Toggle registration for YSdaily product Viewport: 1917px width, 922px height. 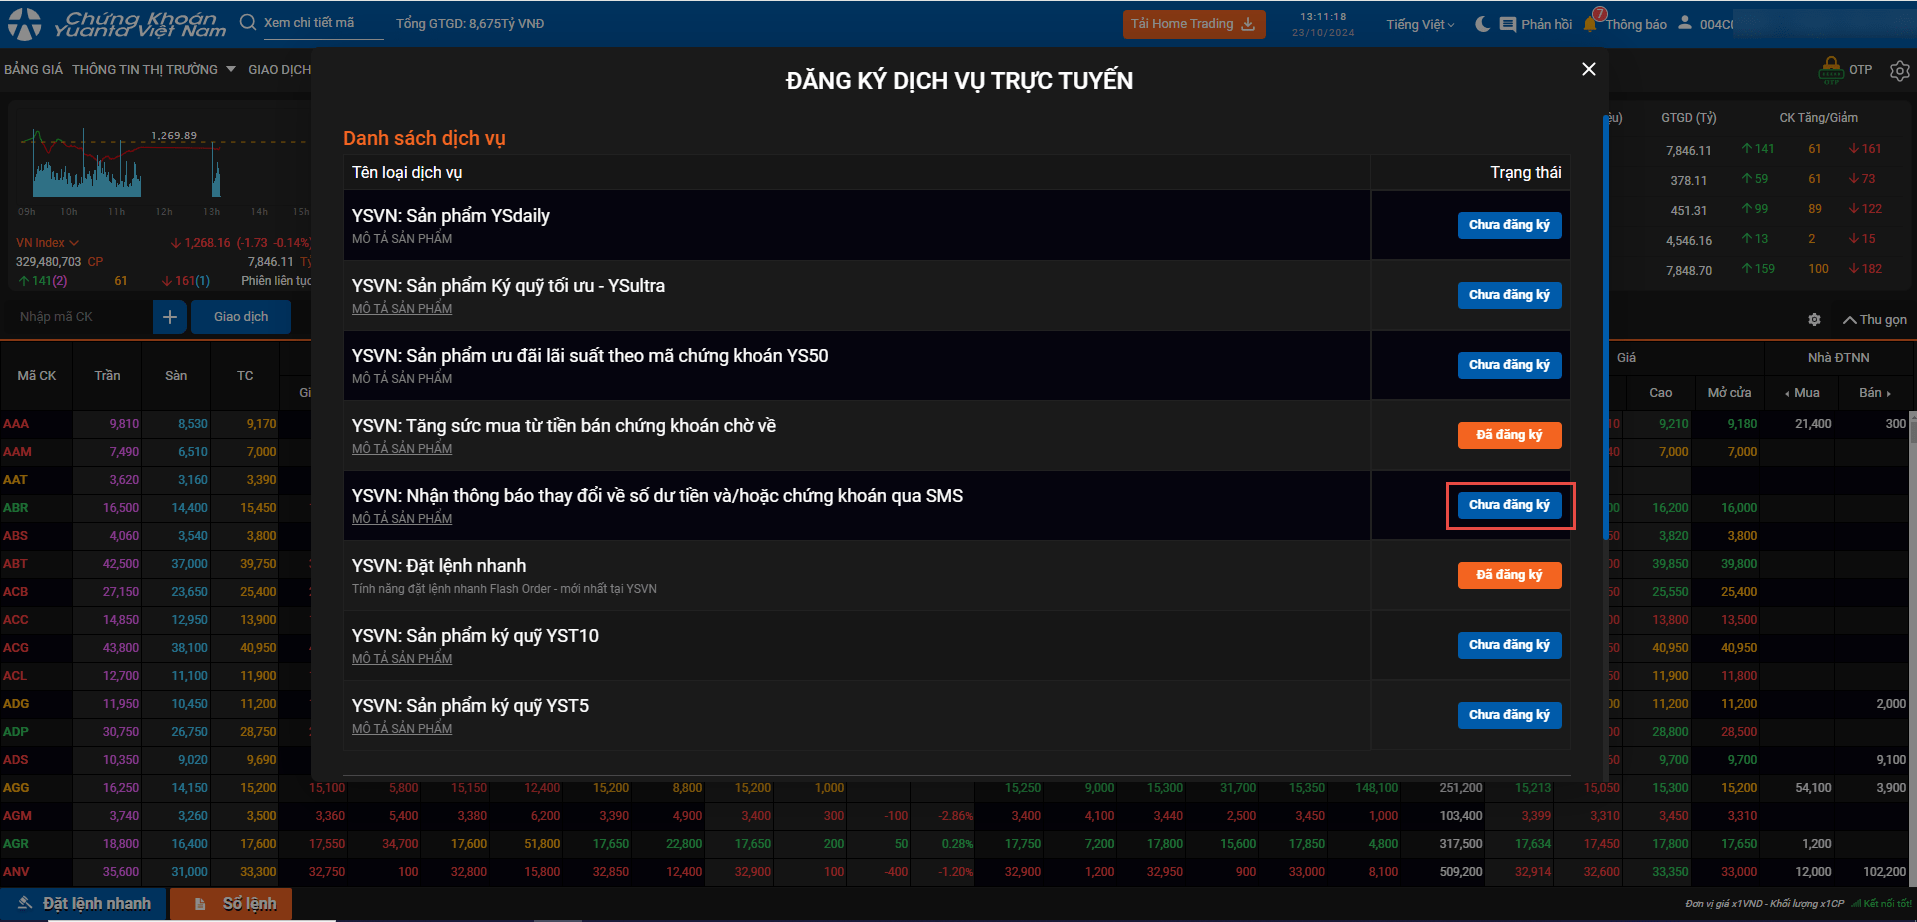(x=1508, y=225)
